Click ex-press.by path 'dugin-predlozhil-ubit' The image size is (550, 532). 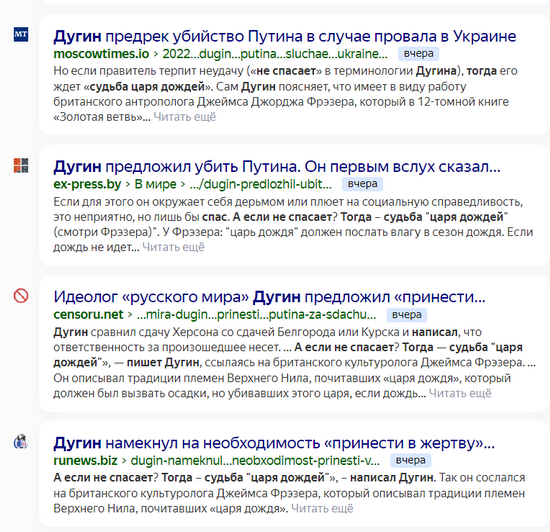pos(261,184)
